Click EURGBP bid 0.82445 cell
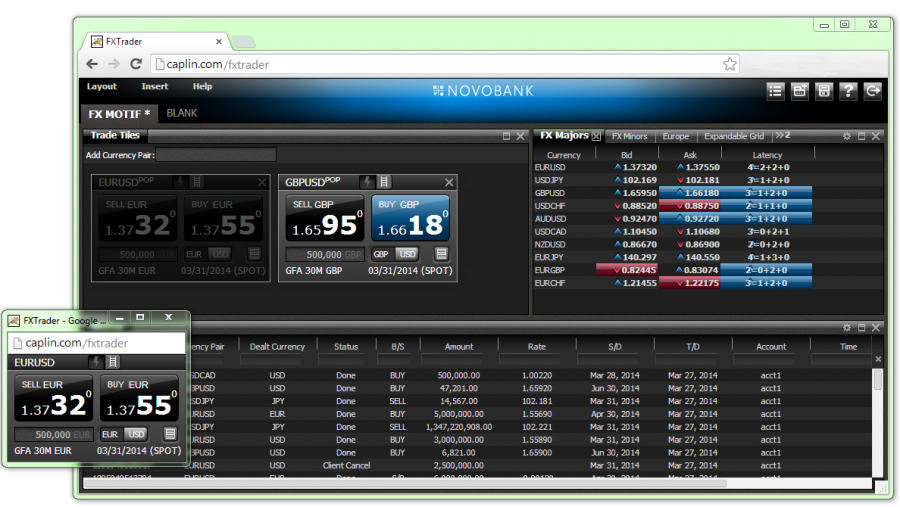The width and height of the screenshot is (900, 507). (627, 270)
